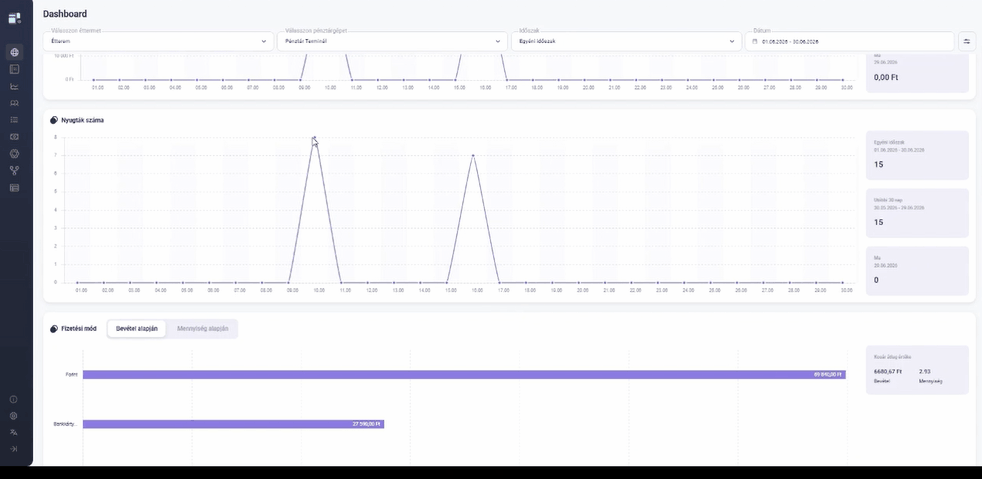Viewport: 982px width, 479px height.
Task: Click the peak data point at 10.06
Action: tap(314, 138)
